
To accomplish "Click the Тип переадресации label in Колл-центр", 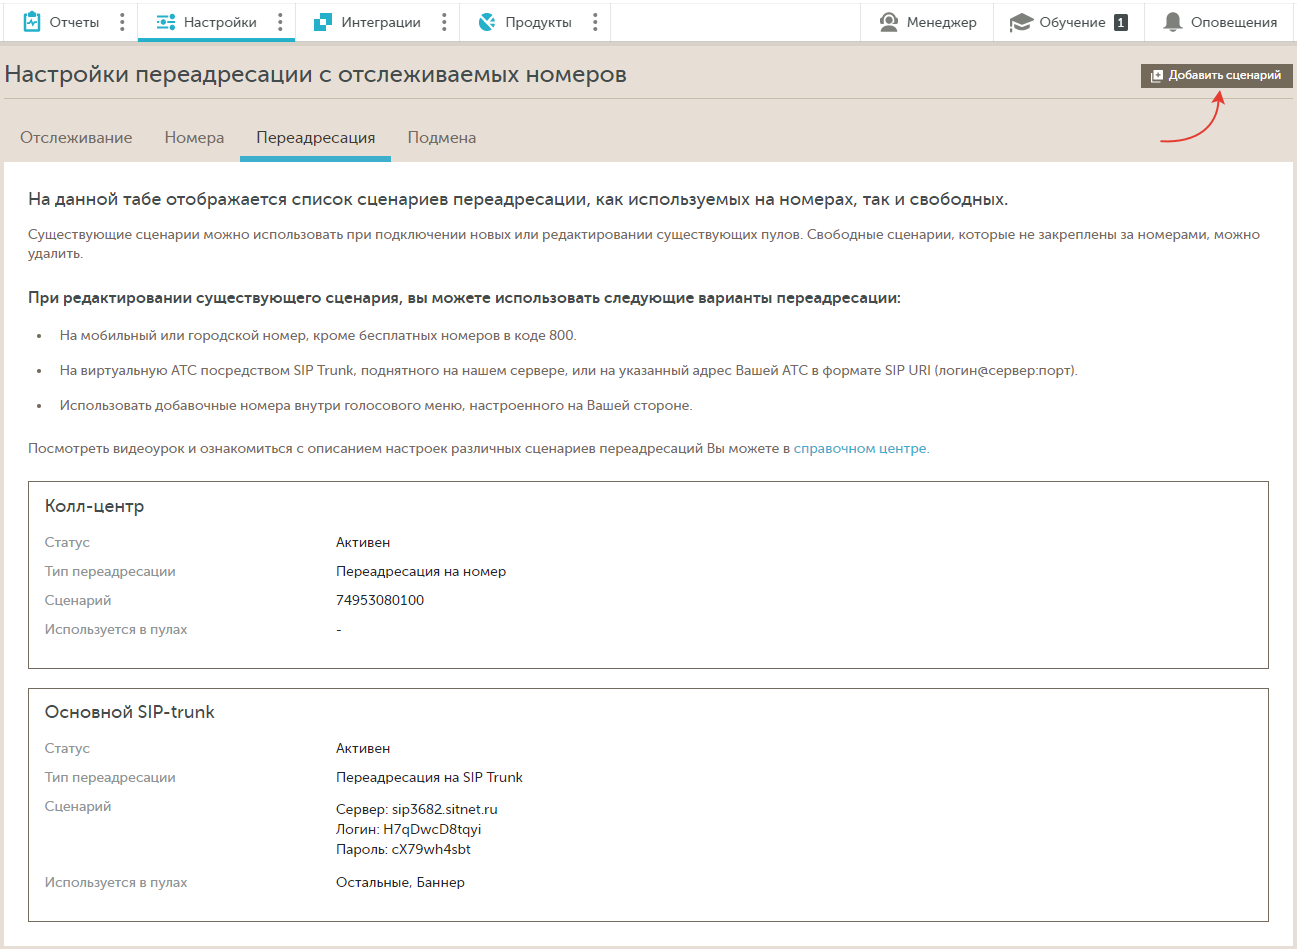I will (x=110, y=571).
